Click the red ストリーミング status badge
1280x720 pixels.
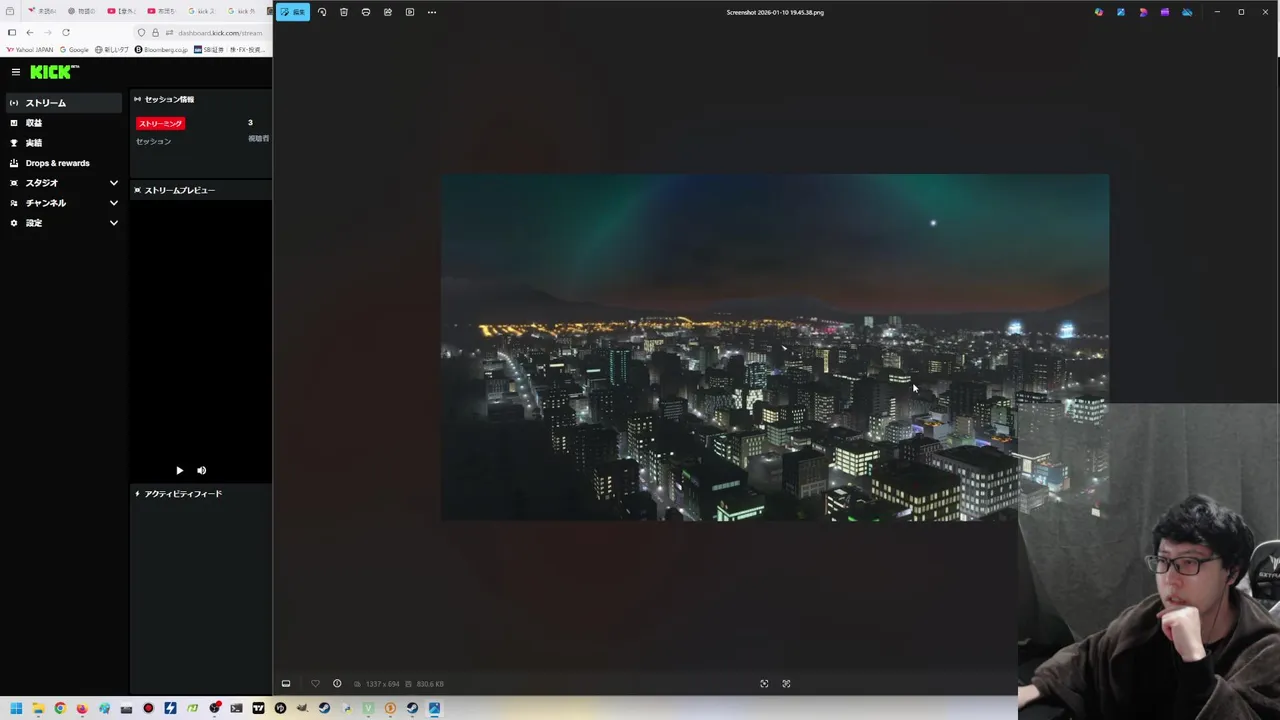click(161, 123)
